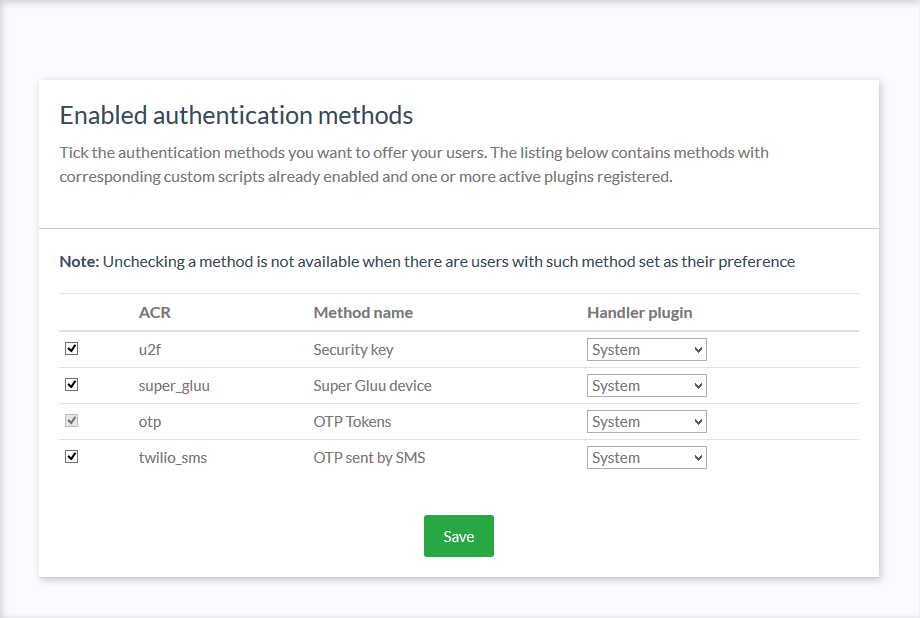Toggle the super_gluu checkbox

(x=71, y=385)
